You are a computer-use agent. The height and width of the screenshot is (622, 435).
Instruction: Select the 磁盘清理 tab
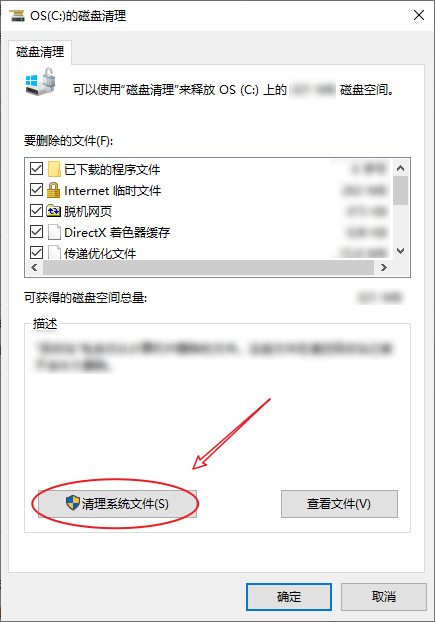(40, 52)
